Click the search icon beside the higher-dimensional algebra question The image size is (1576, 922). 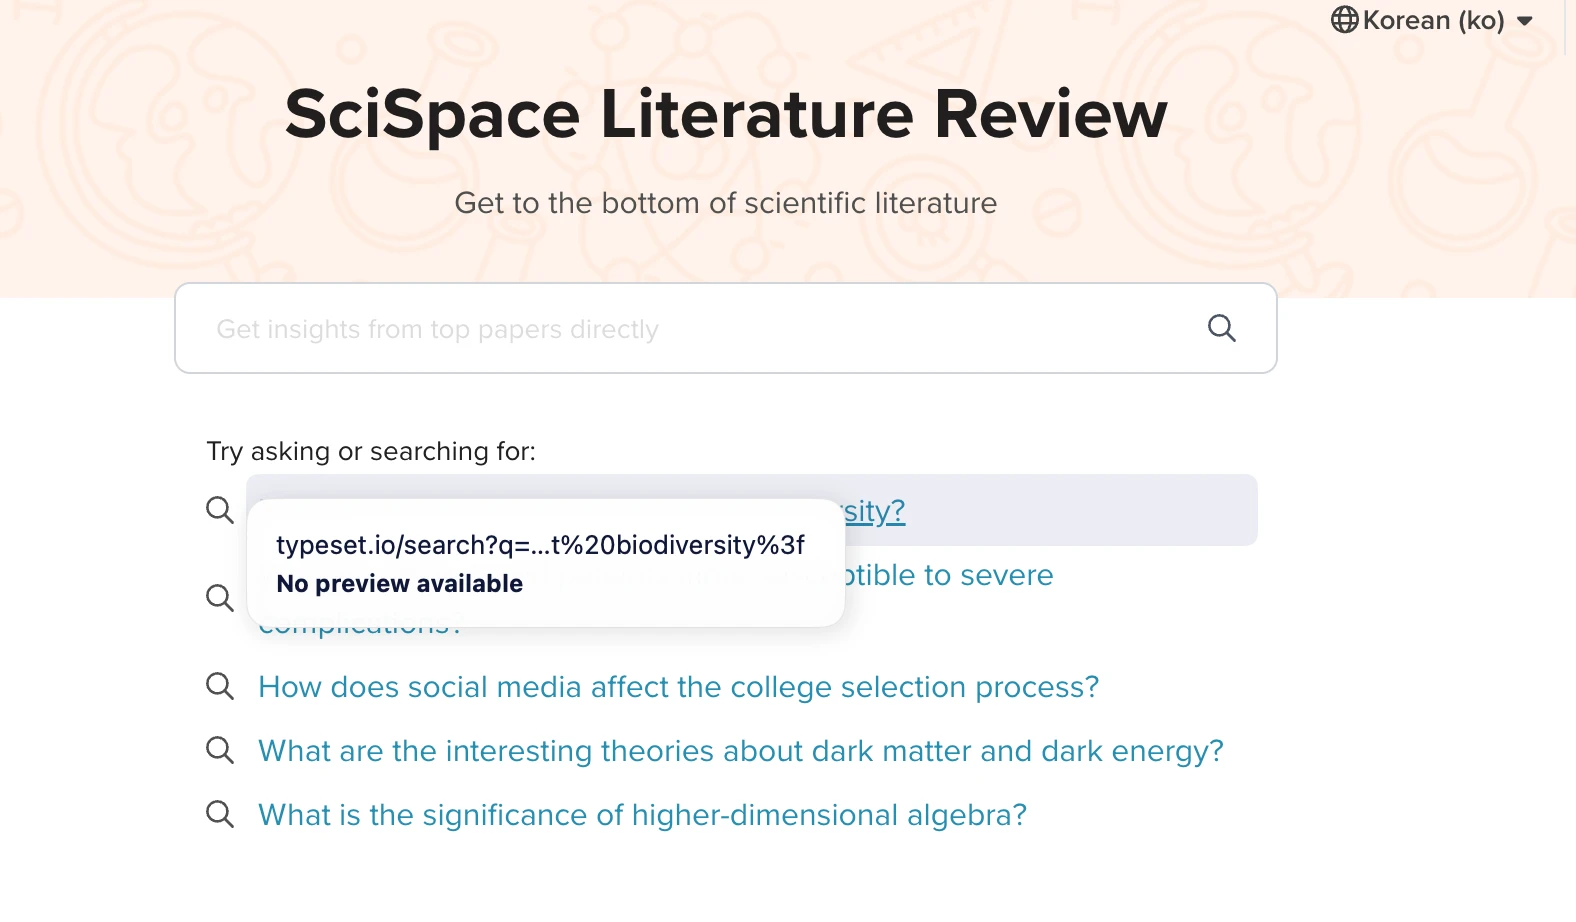click(219, 814)
